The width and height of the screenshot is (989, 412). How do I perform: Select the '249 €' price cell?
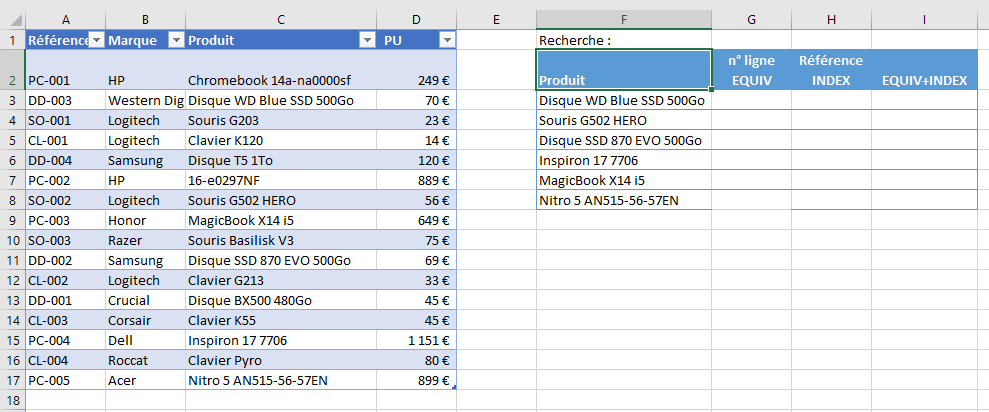click(416, 70)
